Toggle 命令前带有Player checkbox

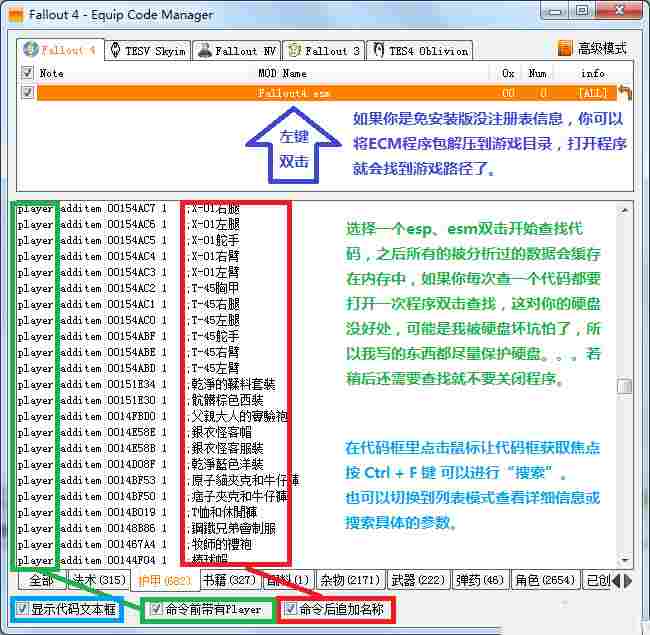[x=156, y=609]
